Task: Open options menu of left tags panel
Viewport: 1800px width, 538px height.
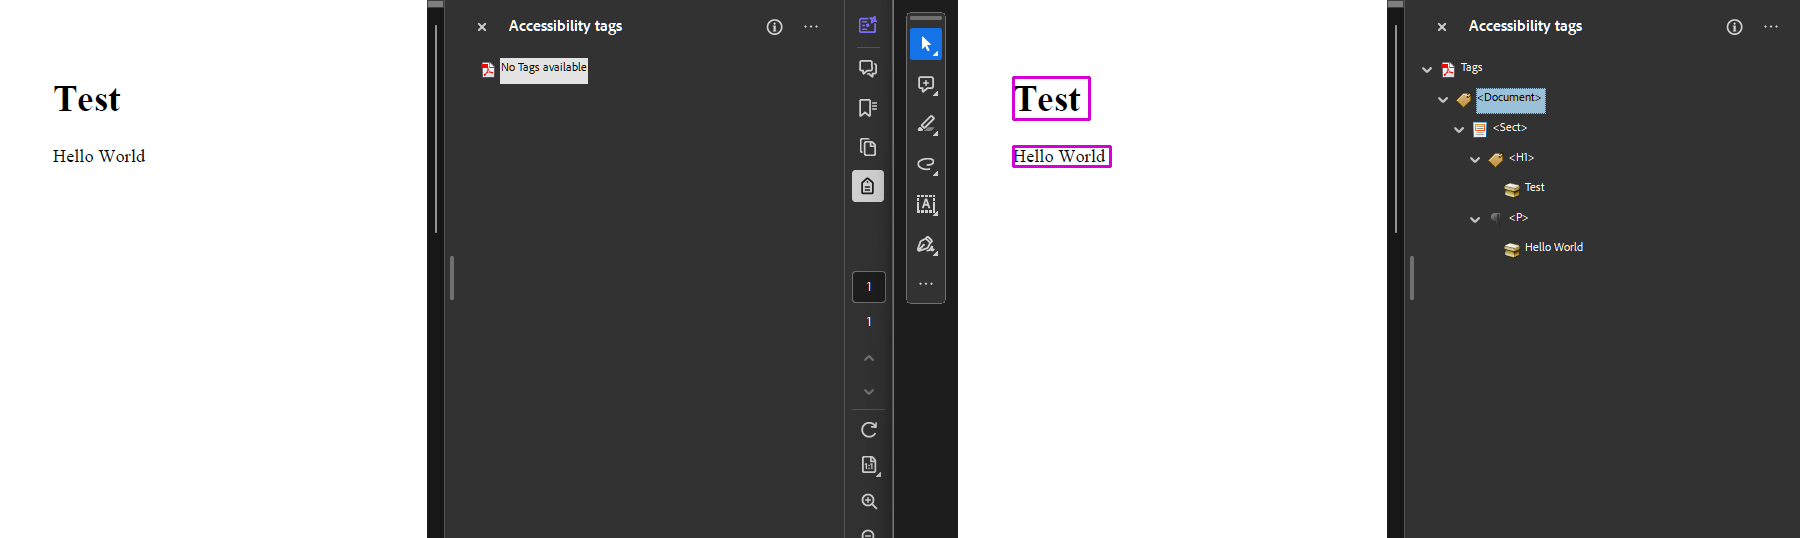Action: (811, 27)
